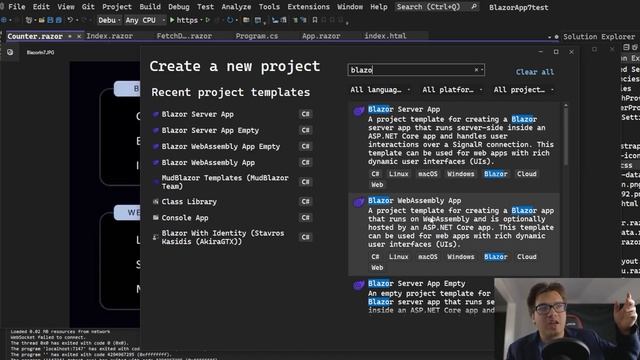Expand the template search history arrow
The width and height of the screenshot is (640, 360).
(x=482, y=70)
